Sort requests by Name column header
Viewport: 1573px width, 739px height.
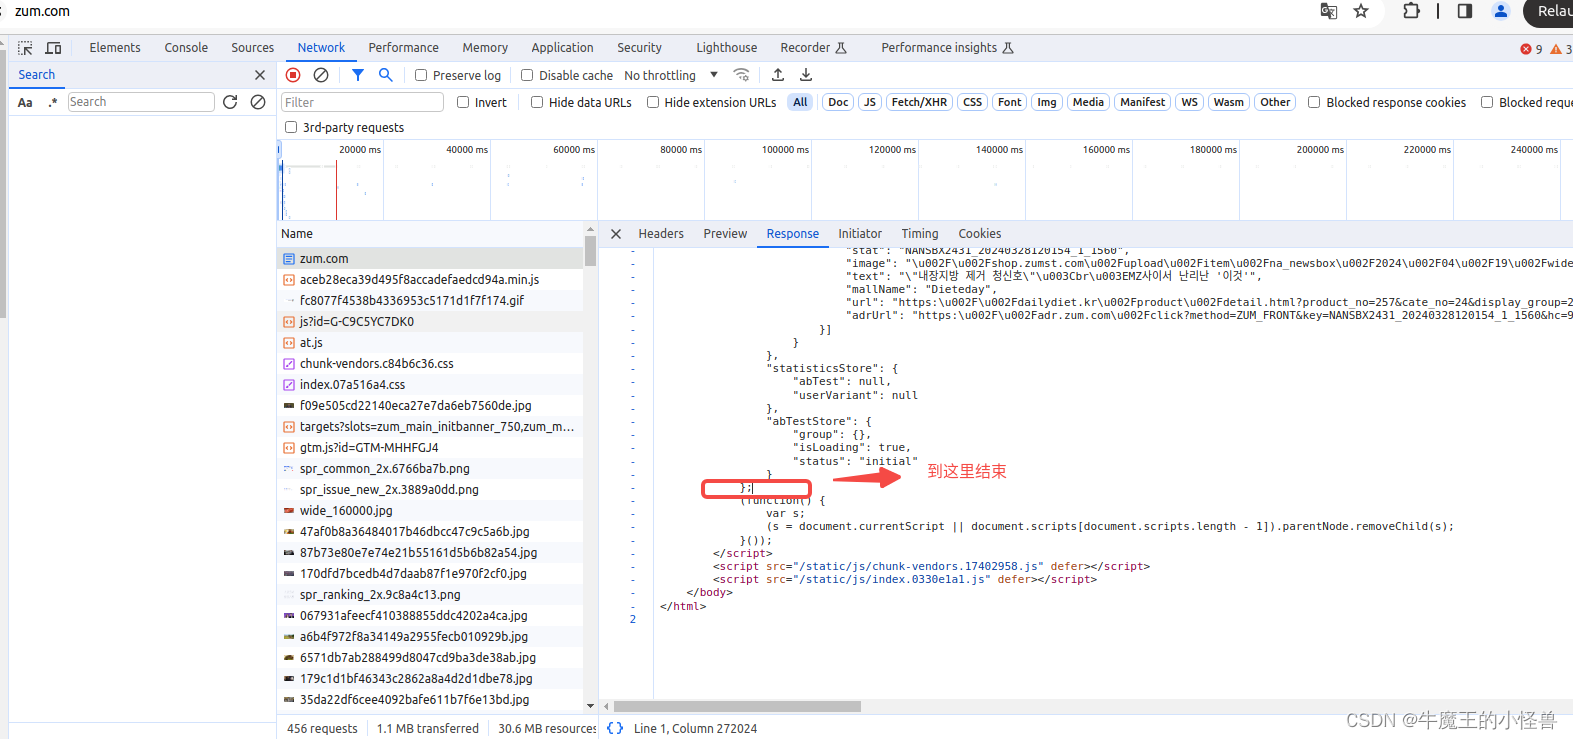(x=430, y=234)
